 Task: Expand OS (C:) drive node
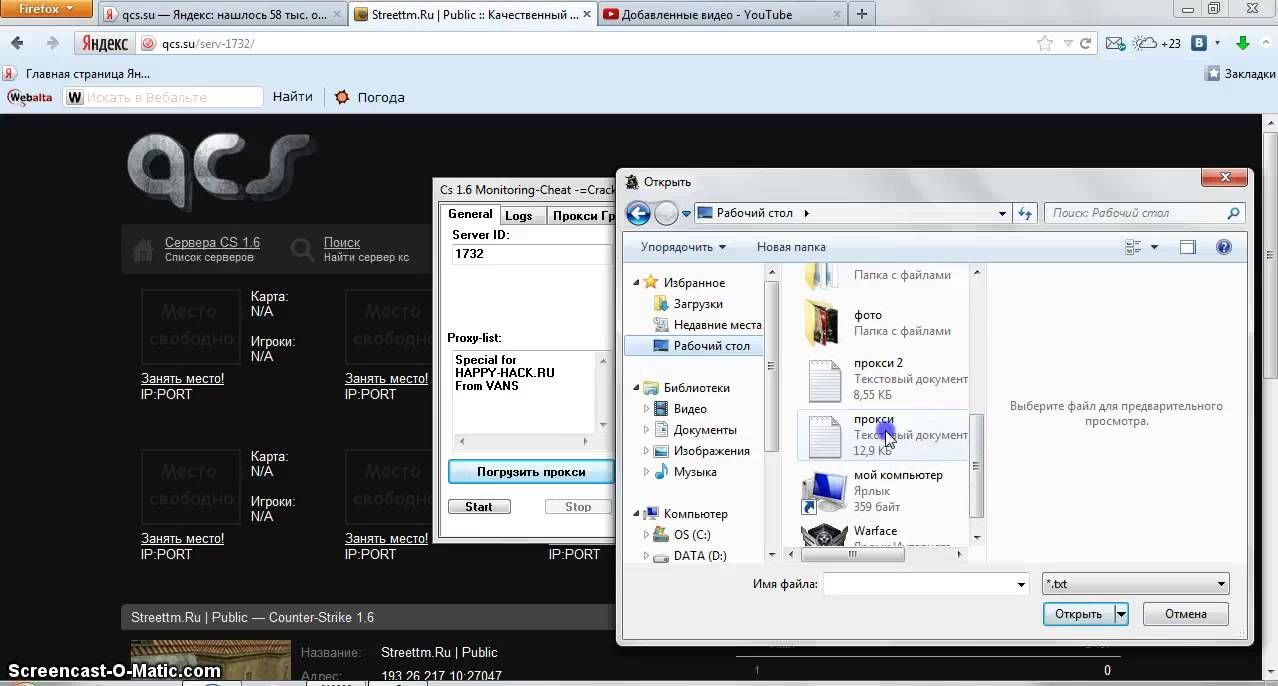[646, 535]
